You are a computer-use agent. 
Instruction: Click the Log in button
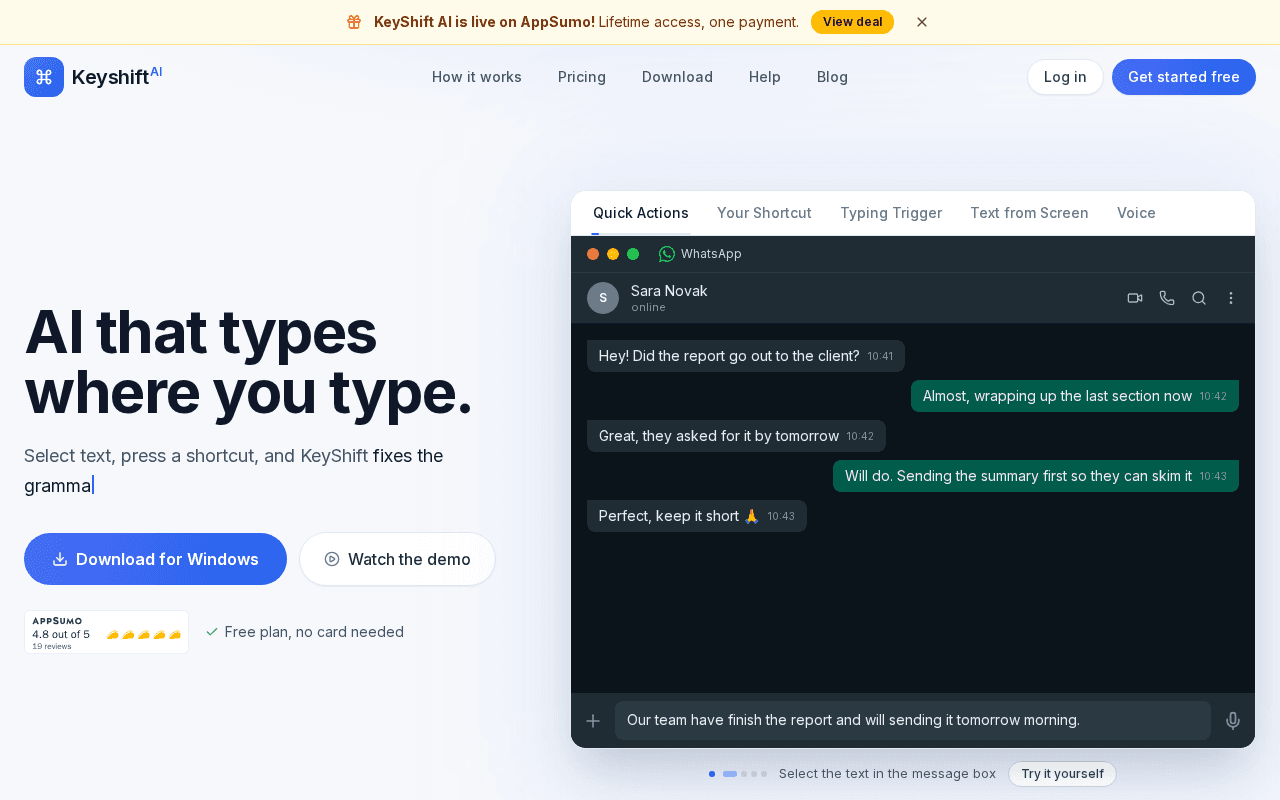pos(1065,77)
